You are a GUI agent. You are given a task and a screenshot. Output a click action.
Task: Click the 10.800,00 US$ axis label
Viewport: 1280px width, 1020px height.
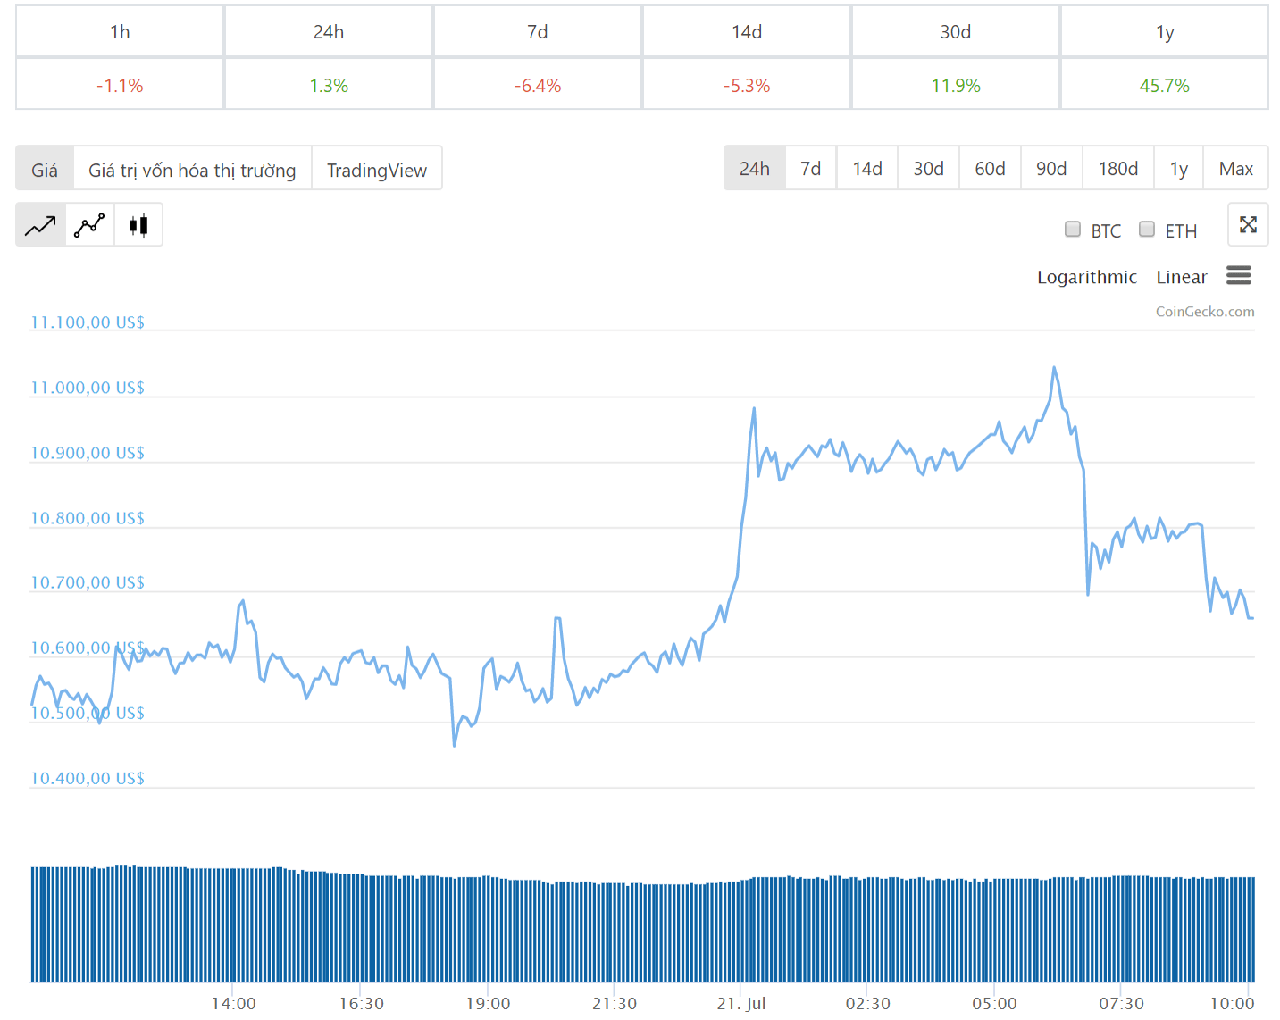[88, 518]
